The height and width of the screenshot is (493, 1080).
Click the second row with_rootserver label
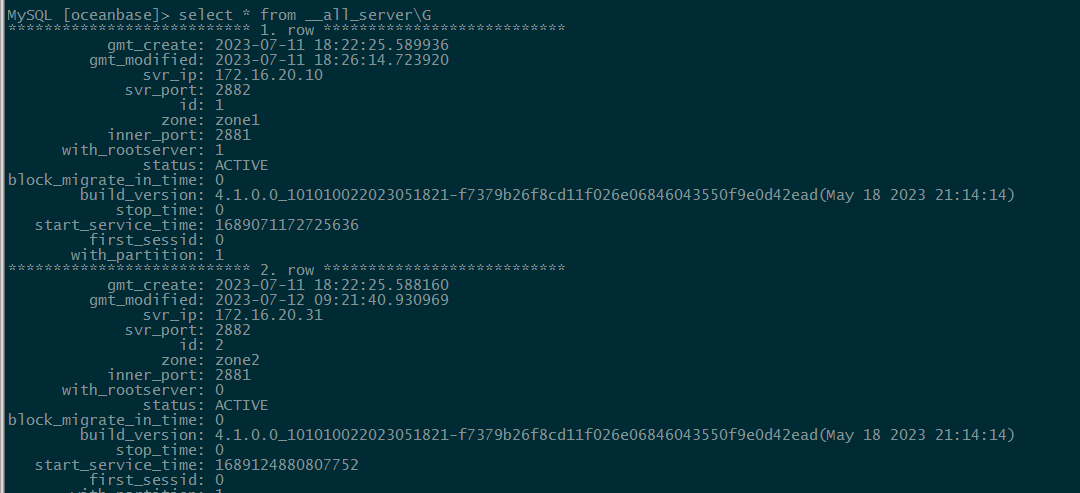pyautogui.click(x=133, y=390)
